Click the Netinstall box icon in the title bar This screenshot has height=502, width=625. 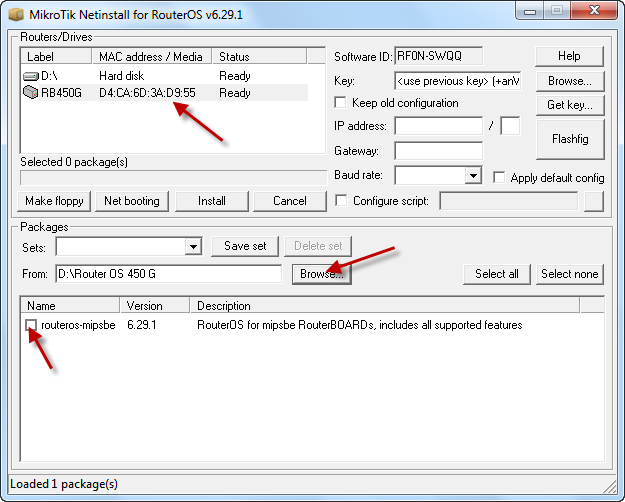[x=16, y=15]
